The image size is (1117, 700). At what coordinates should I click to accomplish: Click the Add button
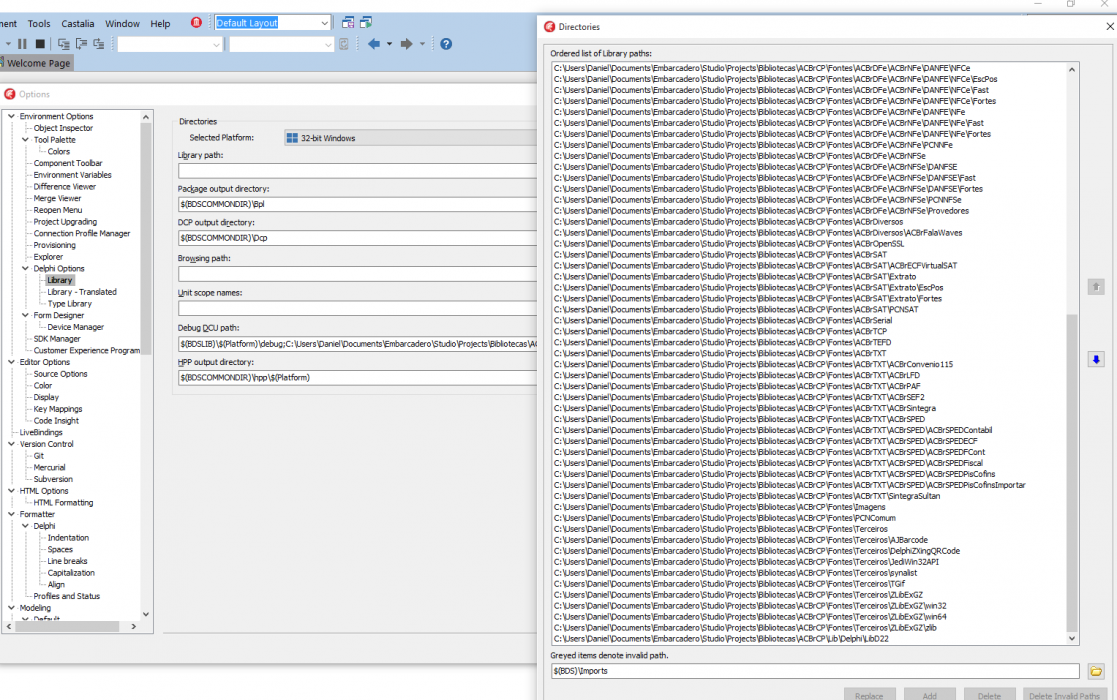coord(929,695)
